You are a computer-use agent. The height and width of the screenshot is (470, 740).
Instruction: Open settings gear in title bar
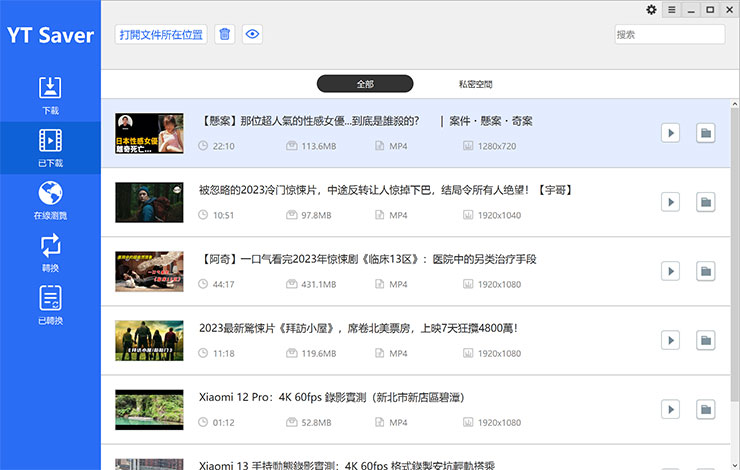point(652,10)
